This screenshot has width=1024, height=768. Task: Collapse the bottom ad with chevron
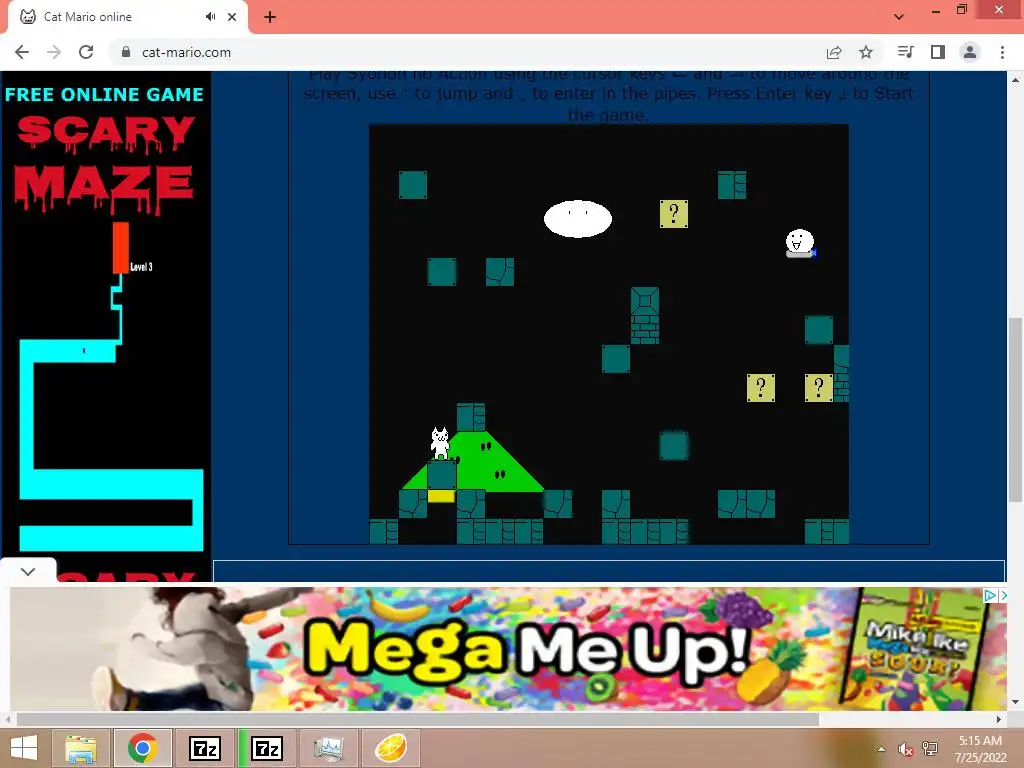(x=28, y=571)
